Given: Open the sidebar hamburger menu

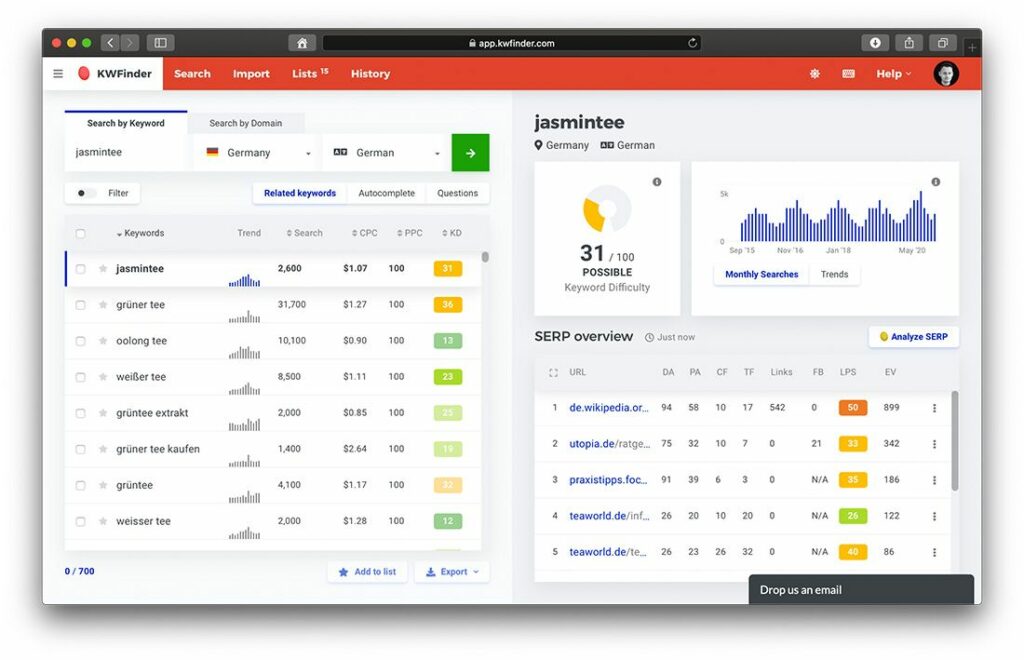Looking at the screenshot, I should [58, 73].
